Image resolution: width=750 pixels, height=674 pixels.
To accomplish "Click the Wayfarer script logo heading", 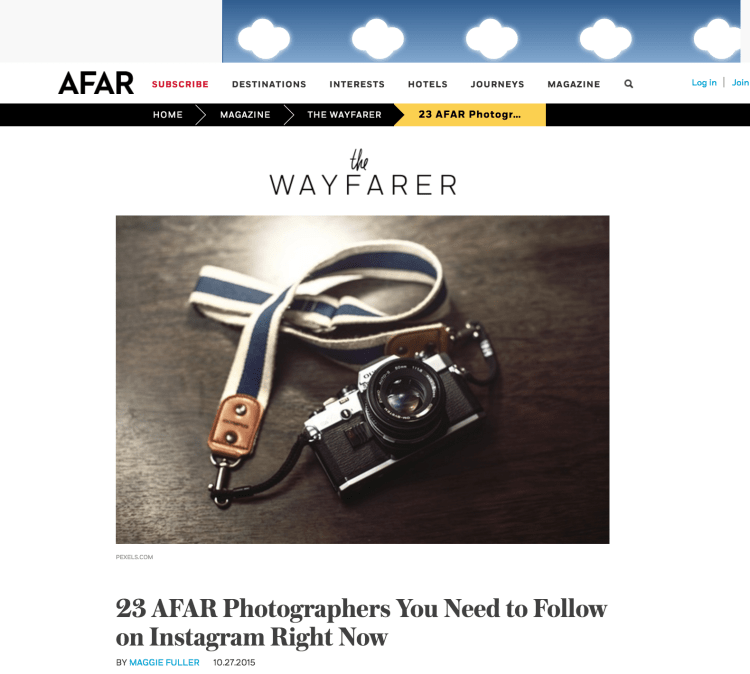I will [363, 173].
